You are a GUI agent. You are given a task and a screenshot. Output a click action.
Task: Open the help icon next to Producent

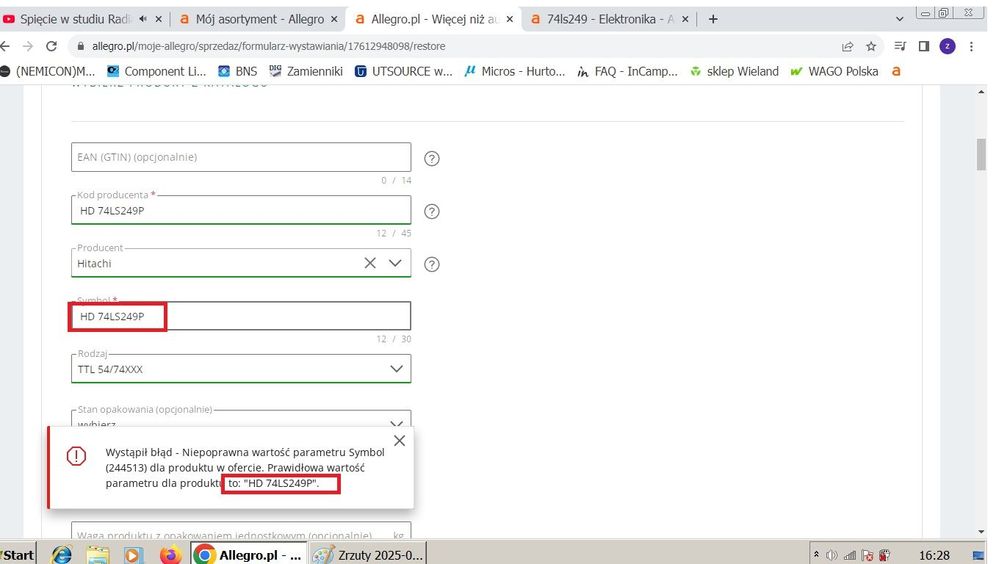432,264
